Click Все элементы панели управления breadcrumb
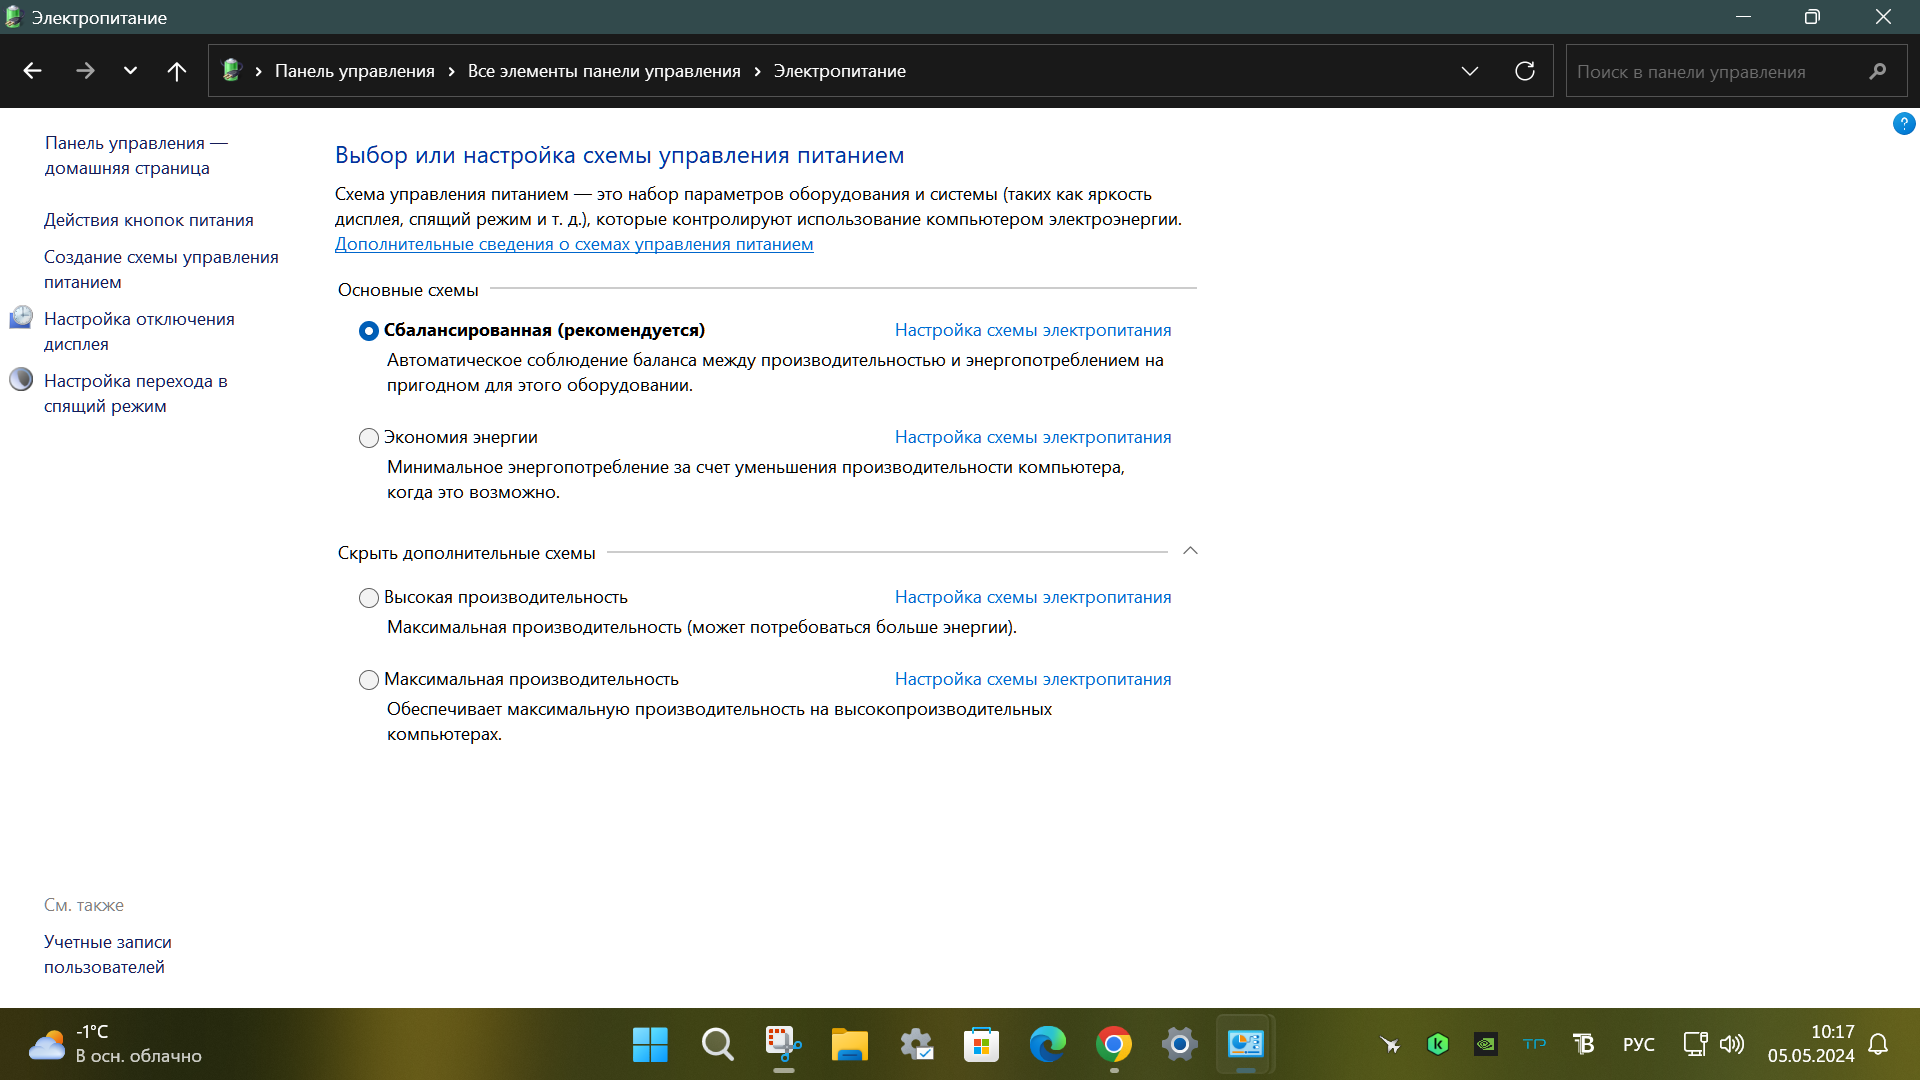 tap(604, 71)
